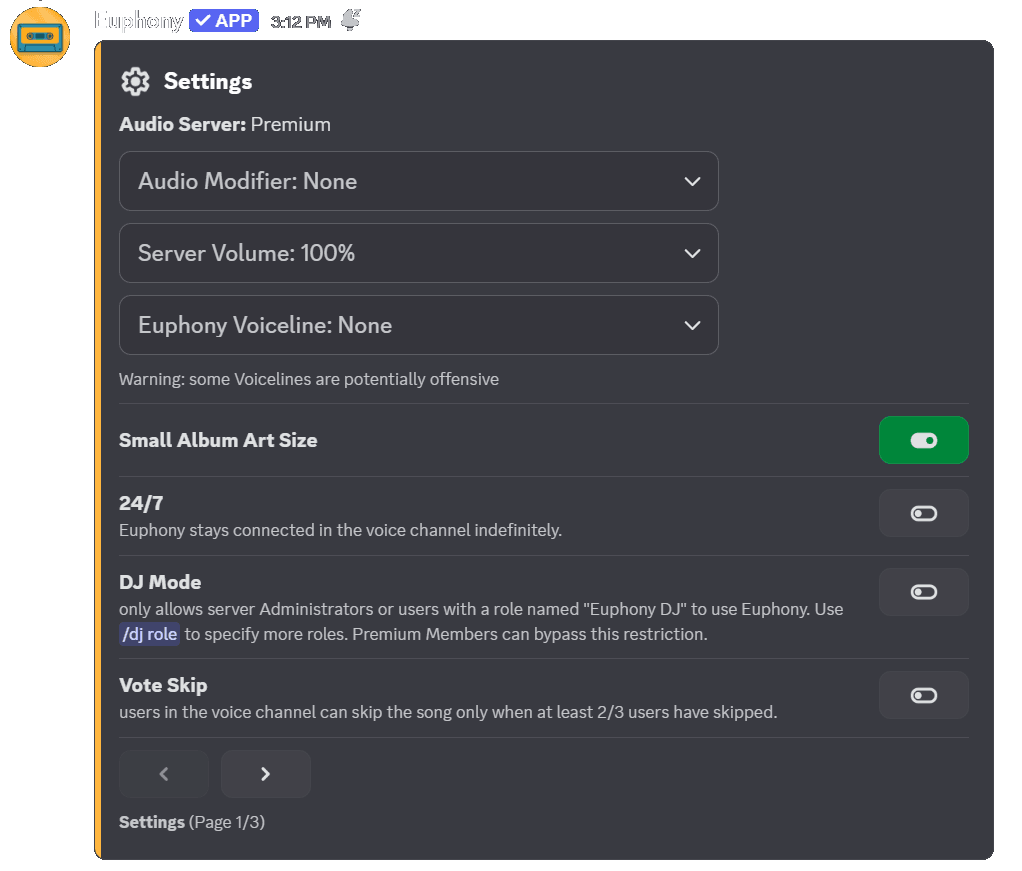The image size is (1022, 871).
Task: Open the Euphony Voiceline: None dropdown
Action: pyautogui.click(x=418, y=325)
